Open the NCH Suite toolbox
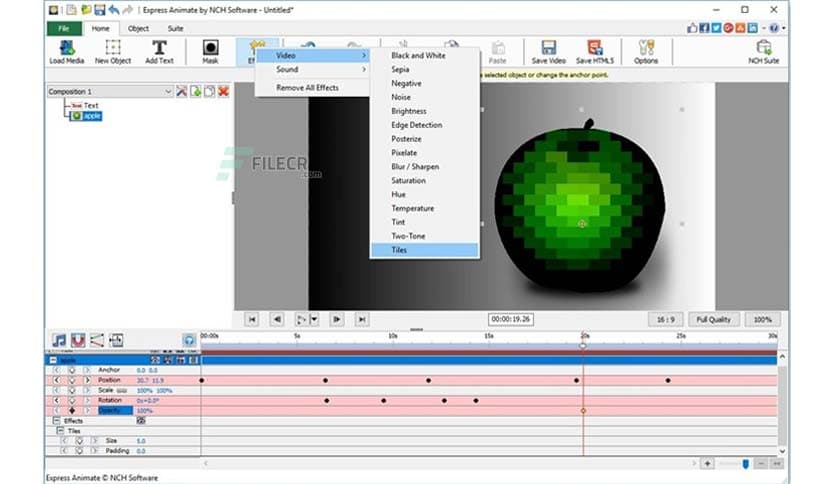The height and width of the screenshot is (484, 836). 763,52
